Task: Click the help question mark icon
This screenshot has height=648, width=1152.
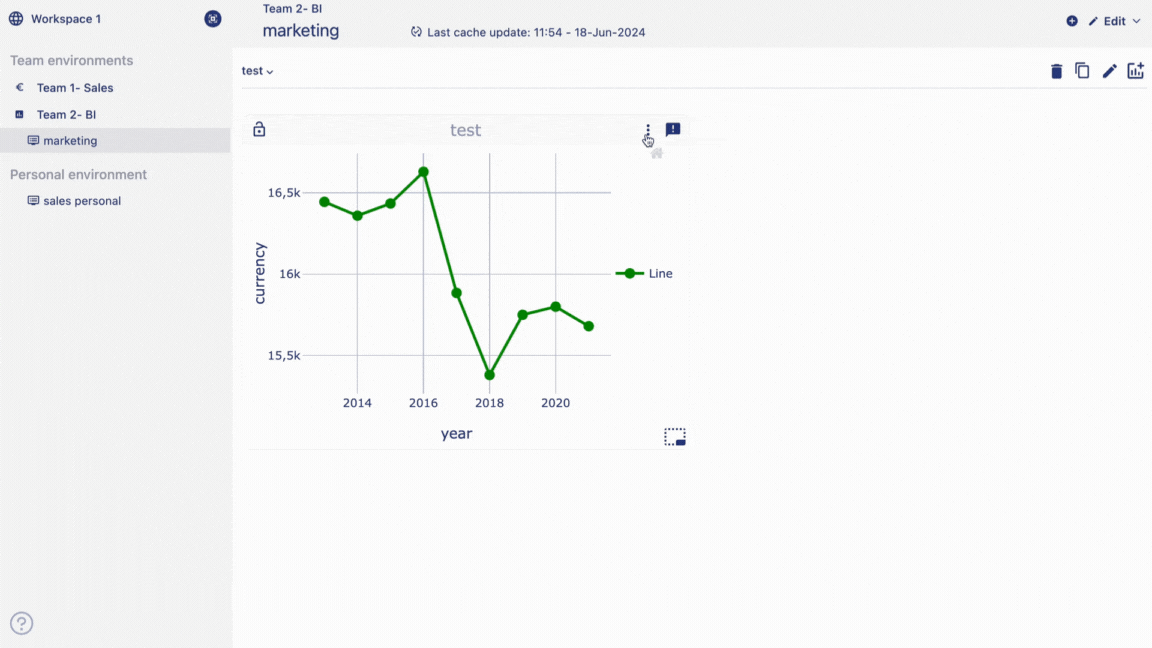Action: tap(21, 623)
